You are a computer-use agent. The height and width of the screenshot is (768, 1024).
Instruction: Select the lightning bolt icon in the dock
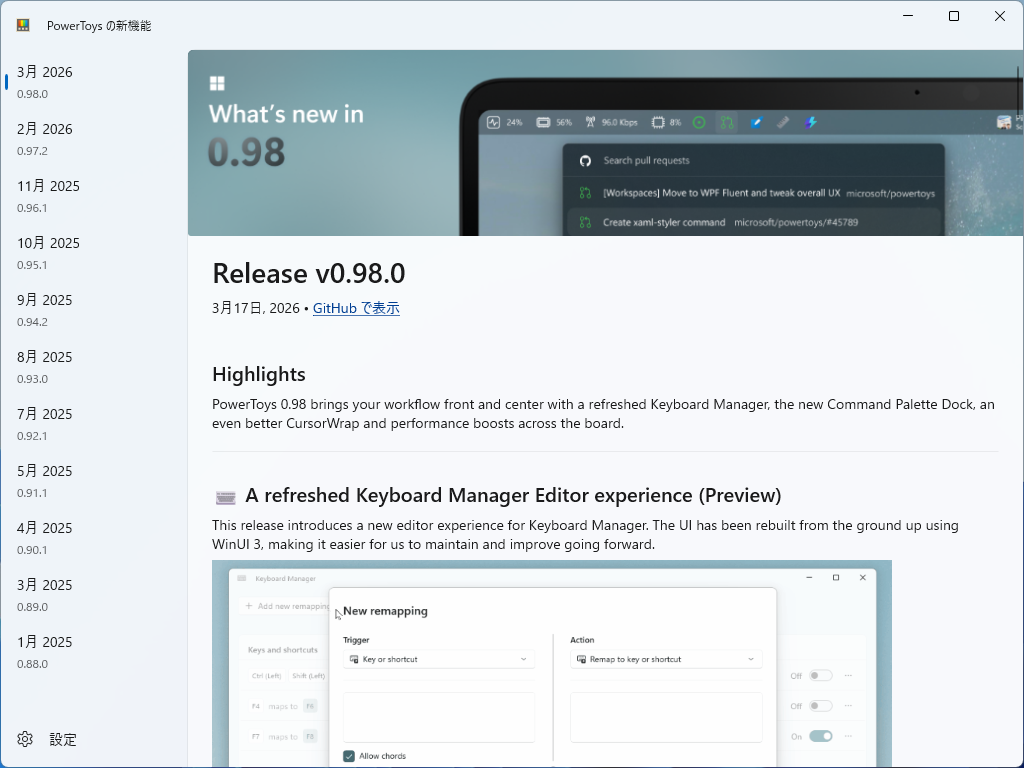click(x=810, y=122)
